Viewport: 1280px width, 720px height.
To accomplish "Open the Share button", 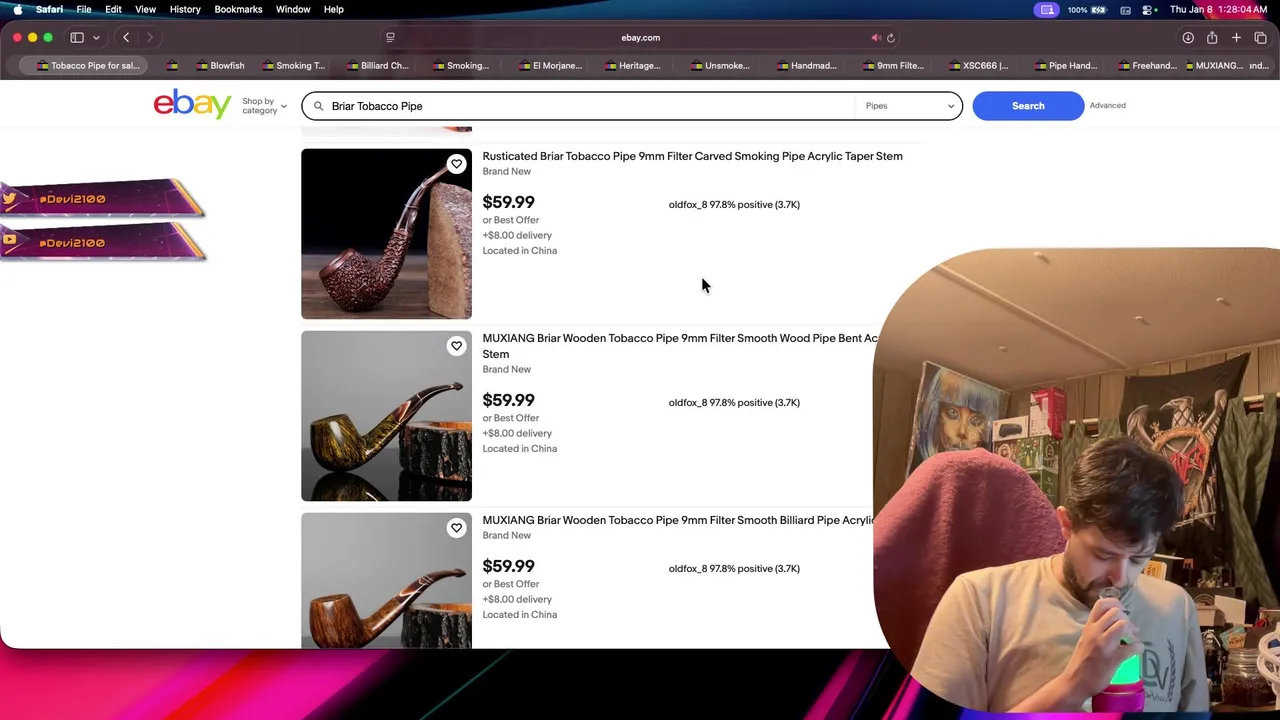I will tap(1212, 37).
